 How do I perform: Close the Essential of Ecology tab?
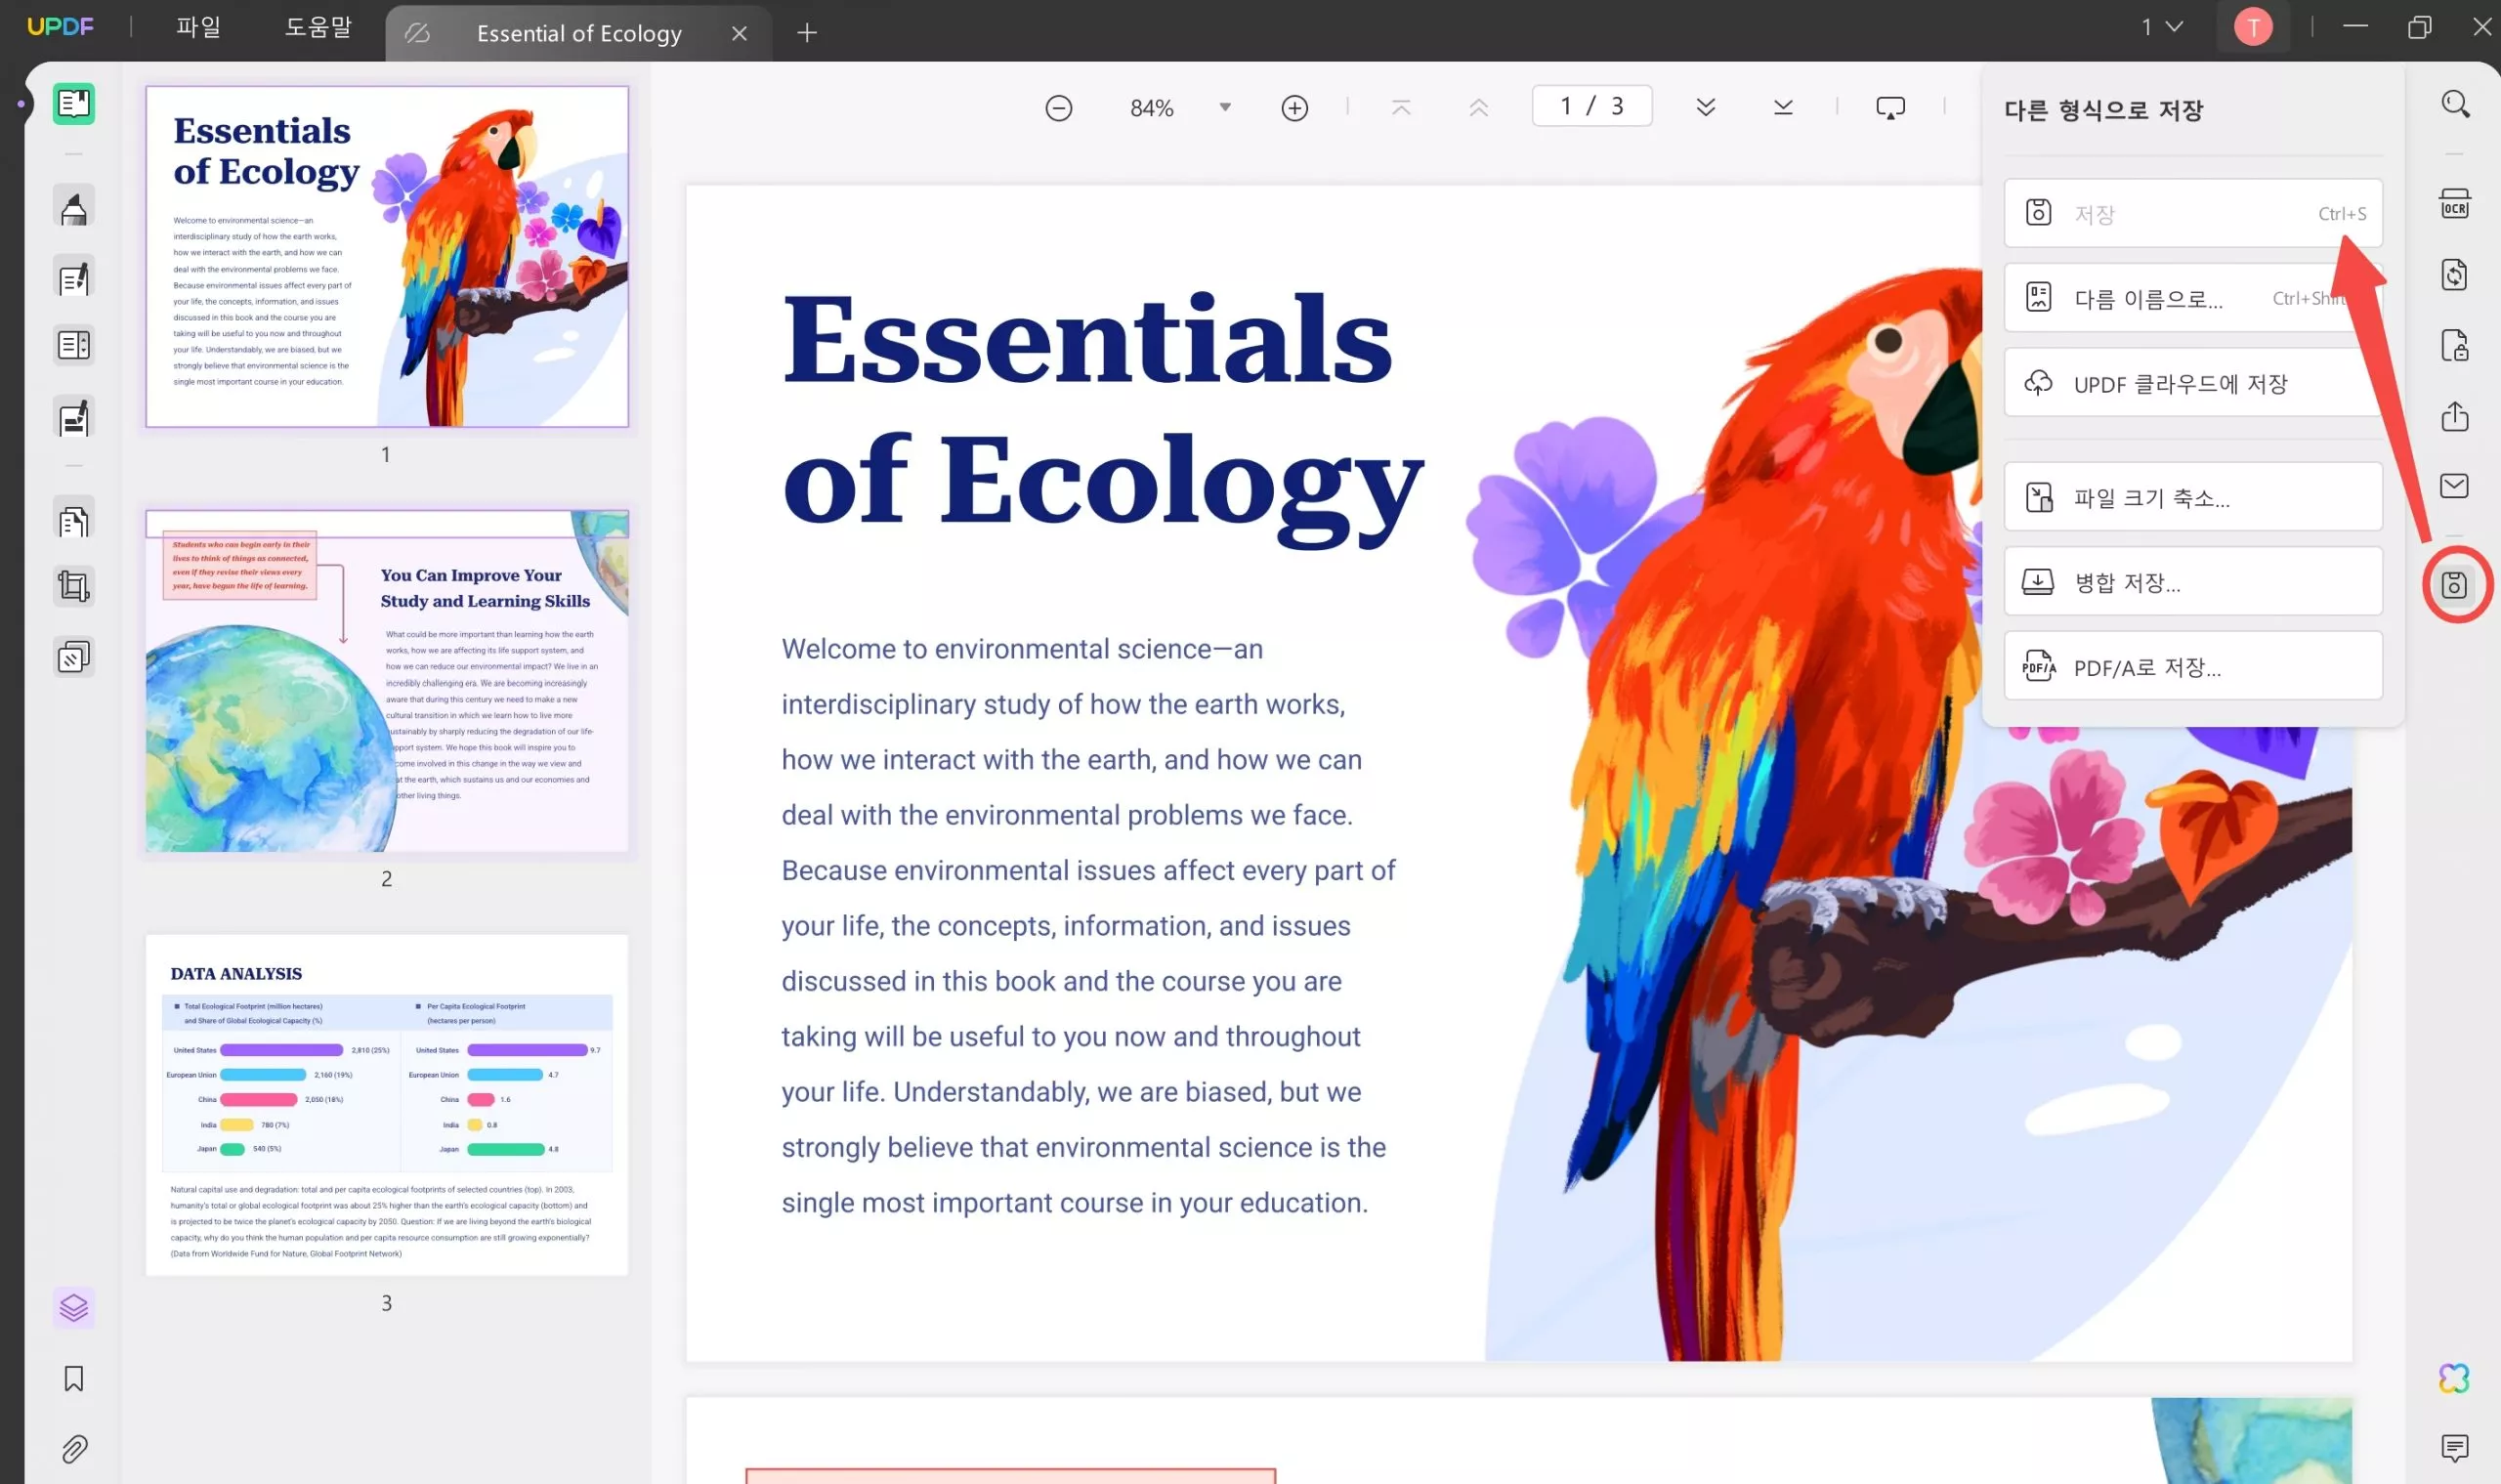tap(739, 33)
